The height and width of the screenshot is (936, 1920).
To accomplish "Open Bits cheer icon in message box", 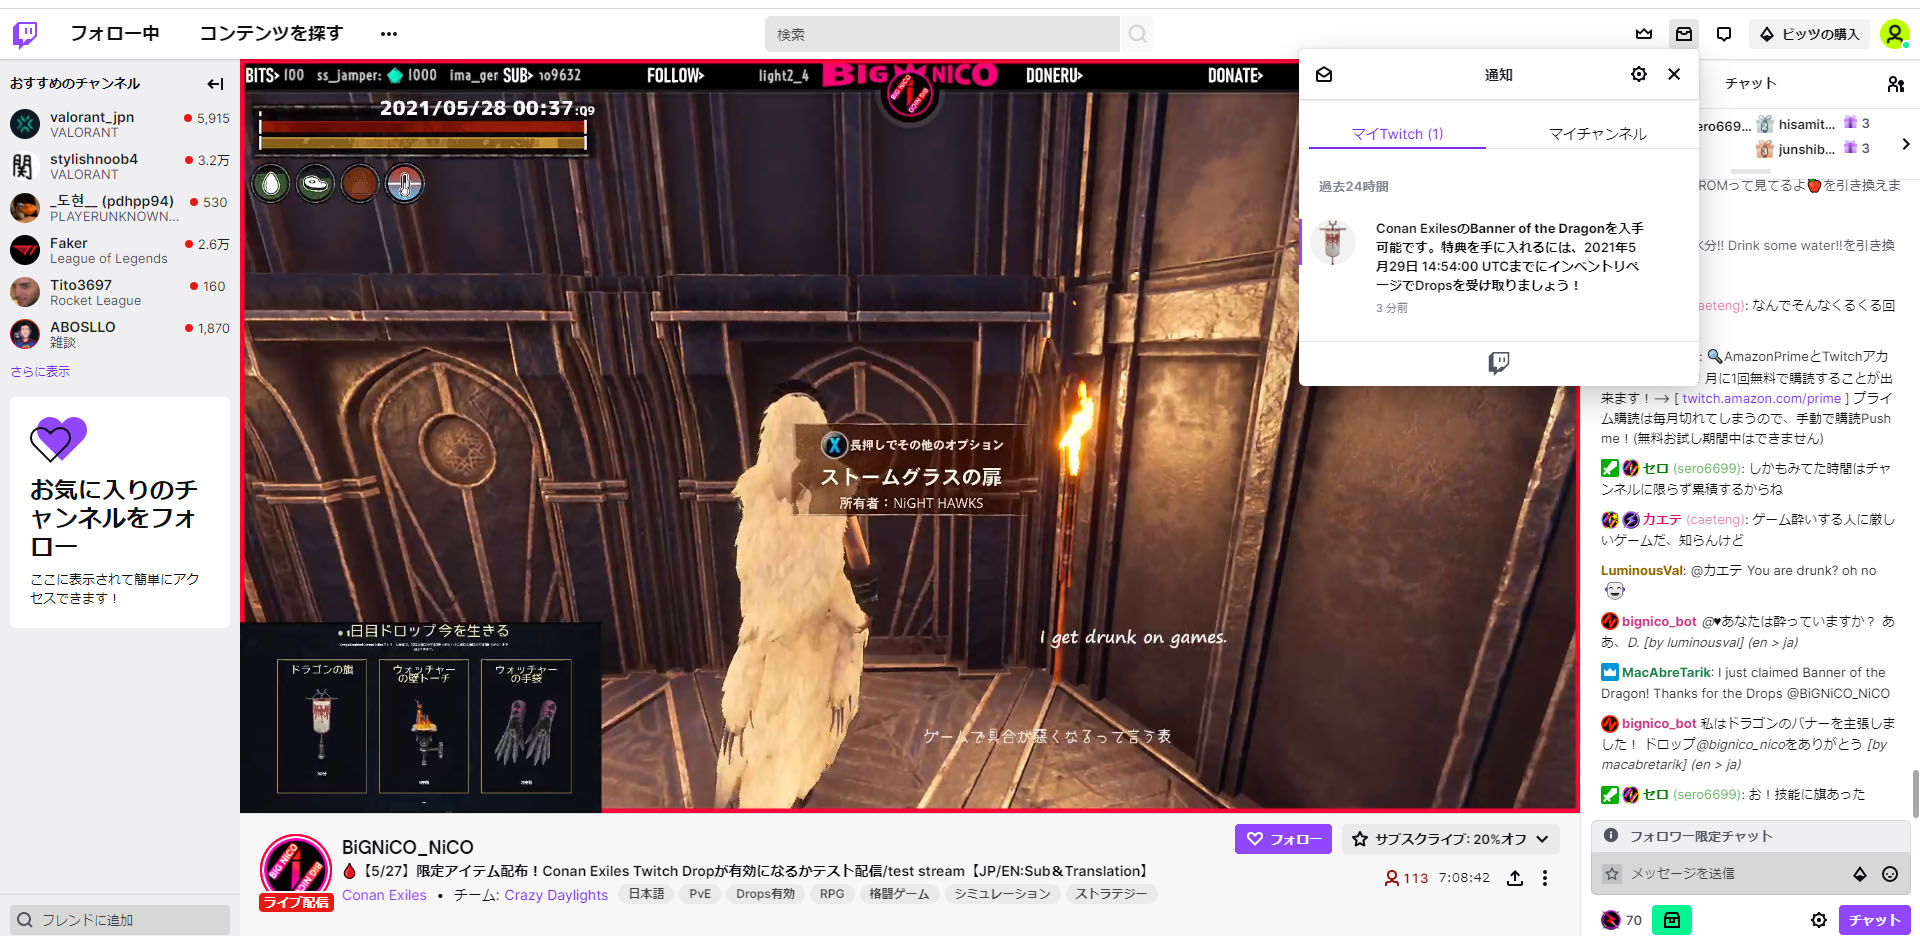I will point(1860,874).
